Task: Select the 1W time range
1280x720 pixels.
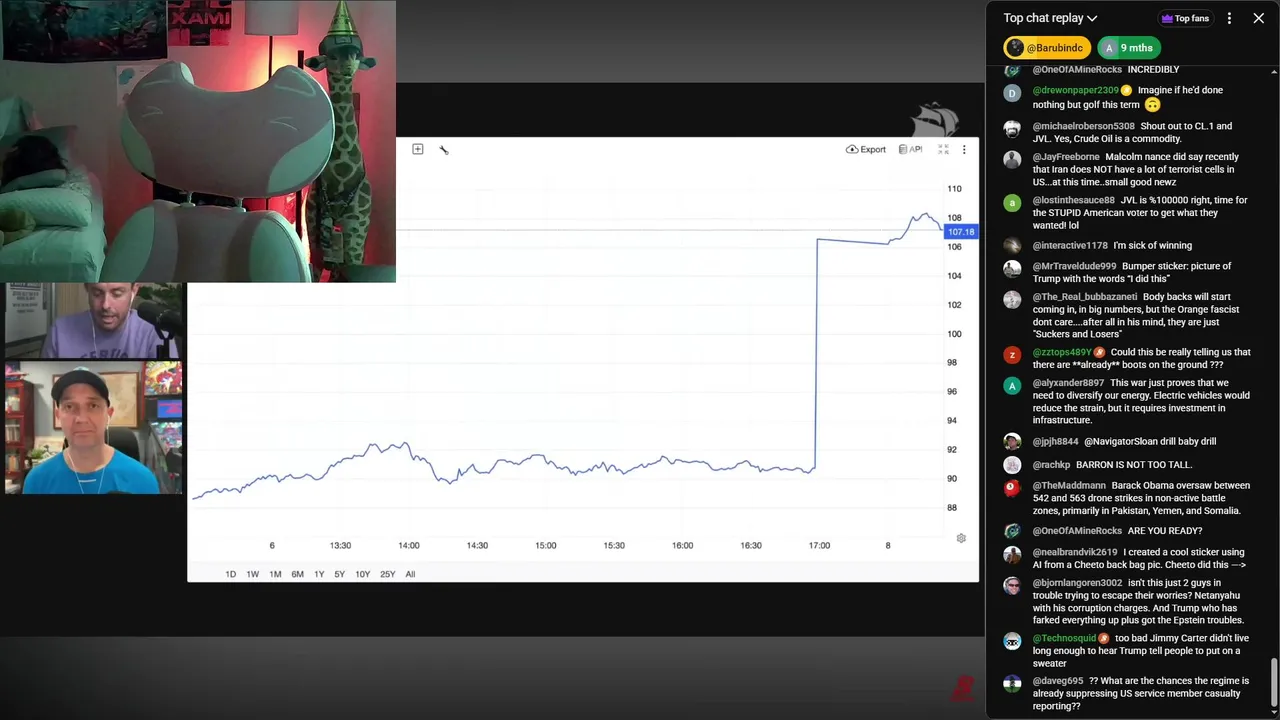Action: tap(253, 574)
